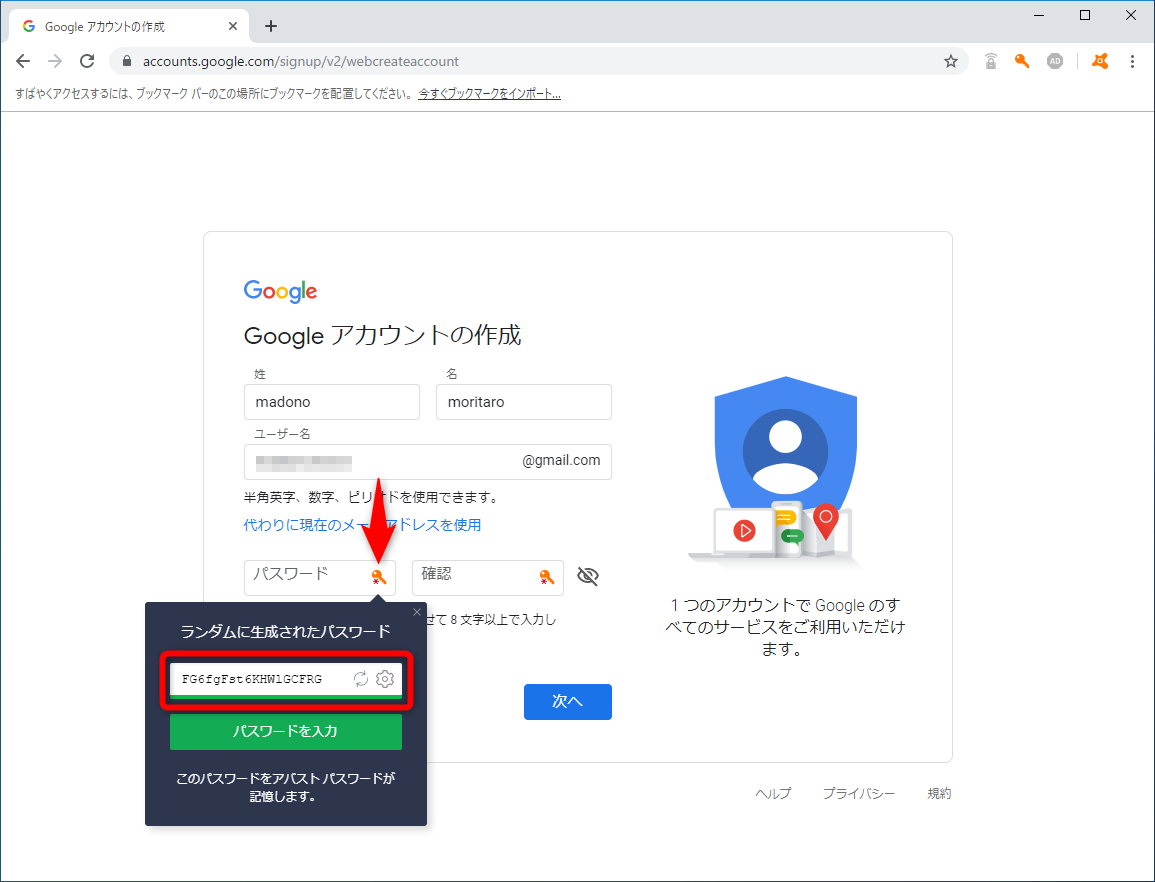The width and height of the screenshot is (1155, 882).
Task: Open the Chrome three-dot menu
Action: click(1132, 61)
